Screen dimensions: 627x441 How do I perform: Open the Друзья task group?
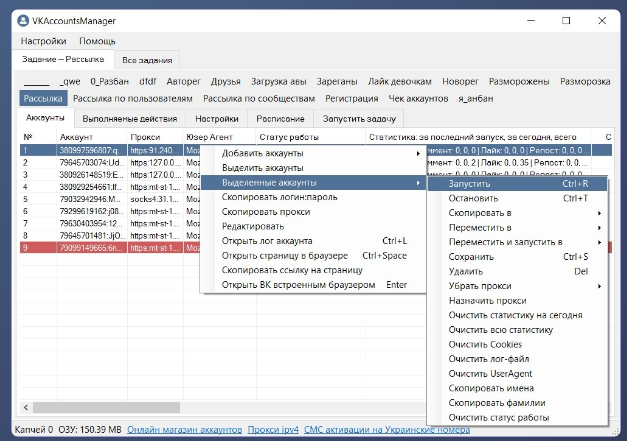point(226,82)
